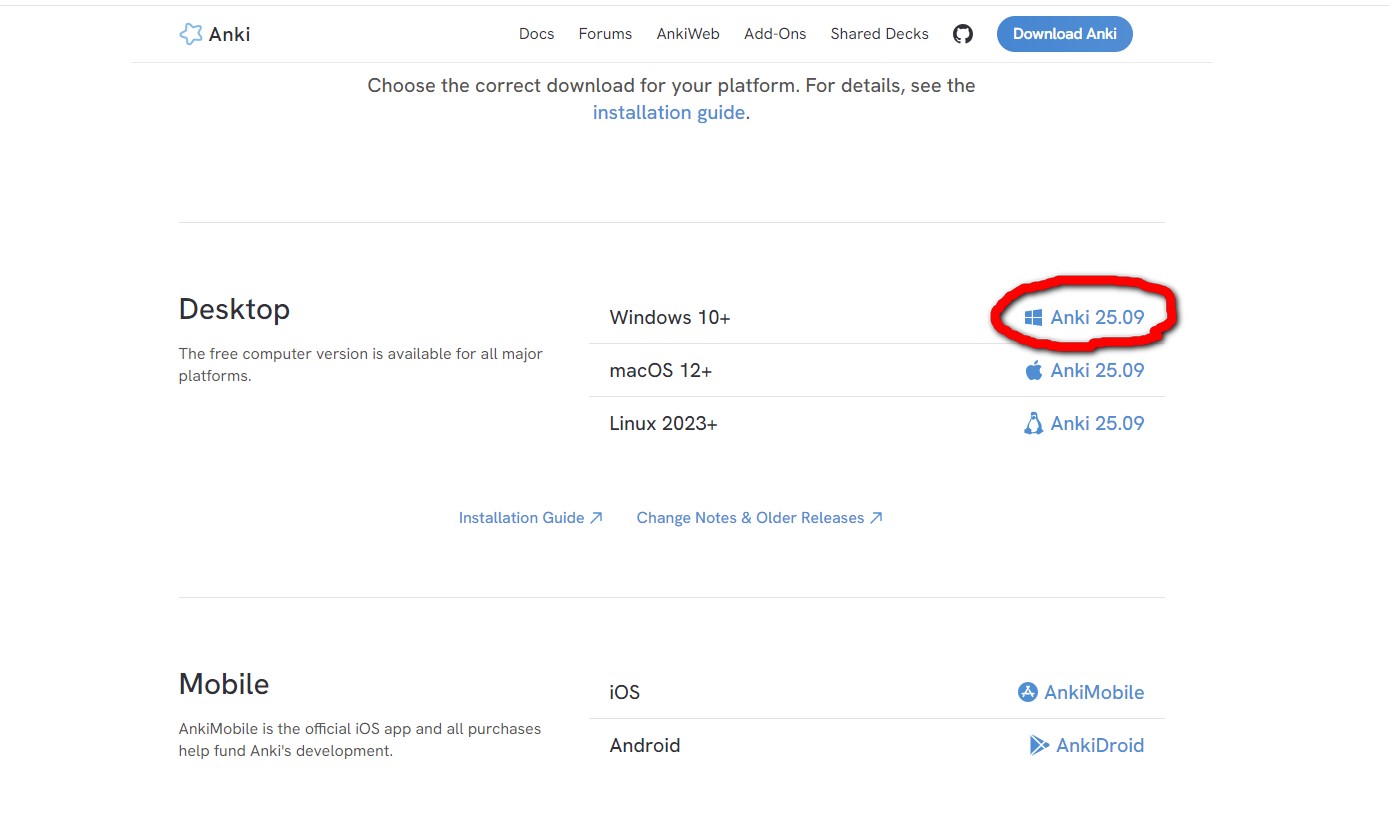Click the Apple logo icon
The height and width of the screenshot is (826, 1389).
pos(1033,371)
